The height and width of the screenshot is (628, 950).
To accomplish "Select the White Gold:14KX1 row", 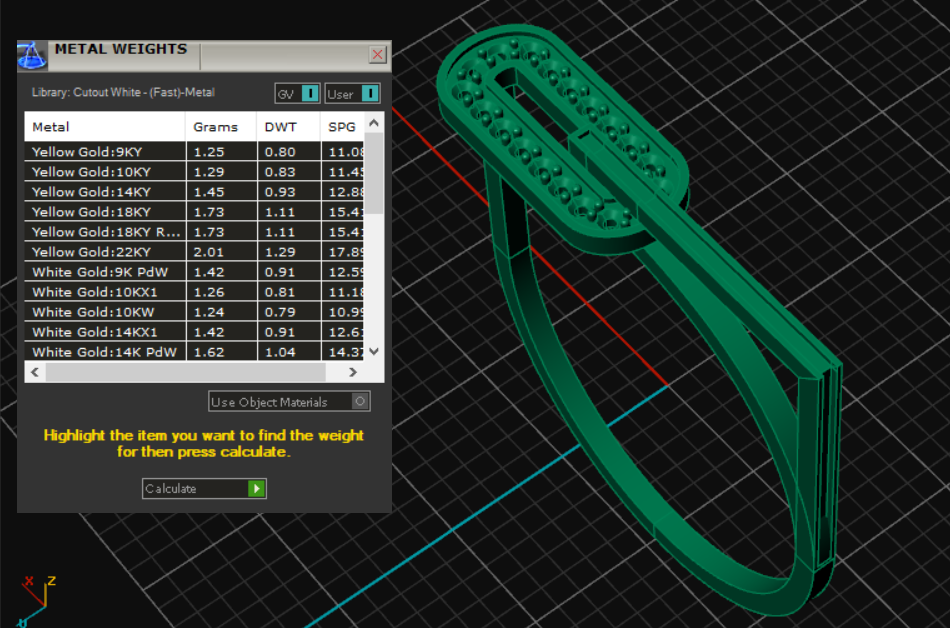I will pos(194,332).
